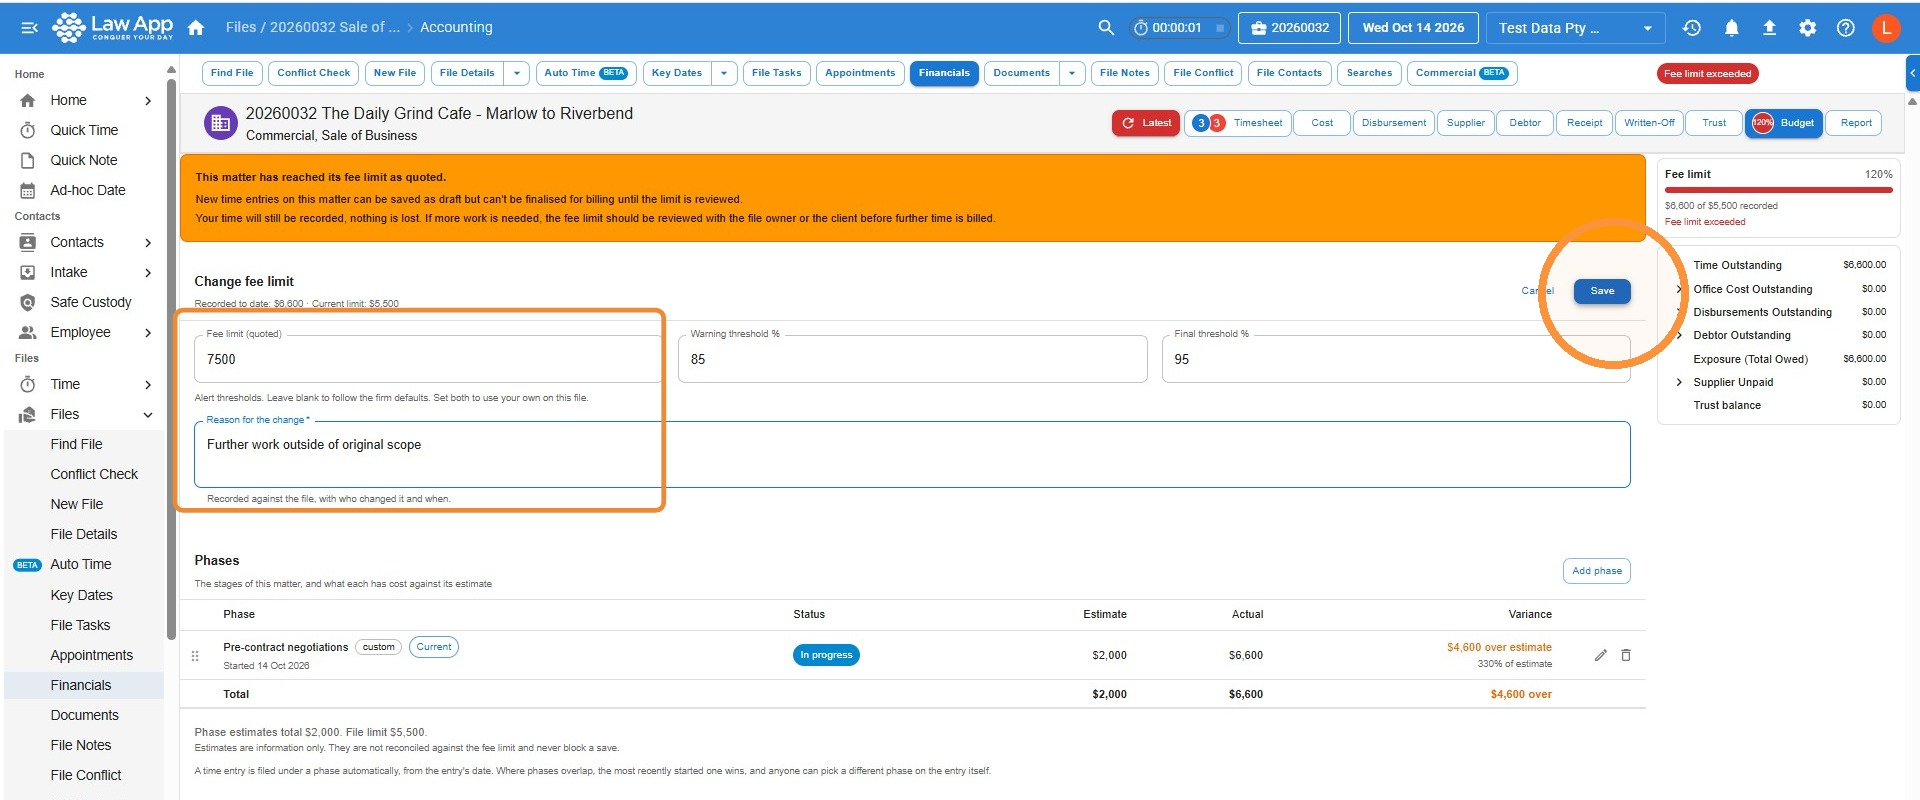Image resolution: width=1920 pixels, height=800 pixels.
Task: Open the Conflict Check toolbar button
Action: coord(313,73)
